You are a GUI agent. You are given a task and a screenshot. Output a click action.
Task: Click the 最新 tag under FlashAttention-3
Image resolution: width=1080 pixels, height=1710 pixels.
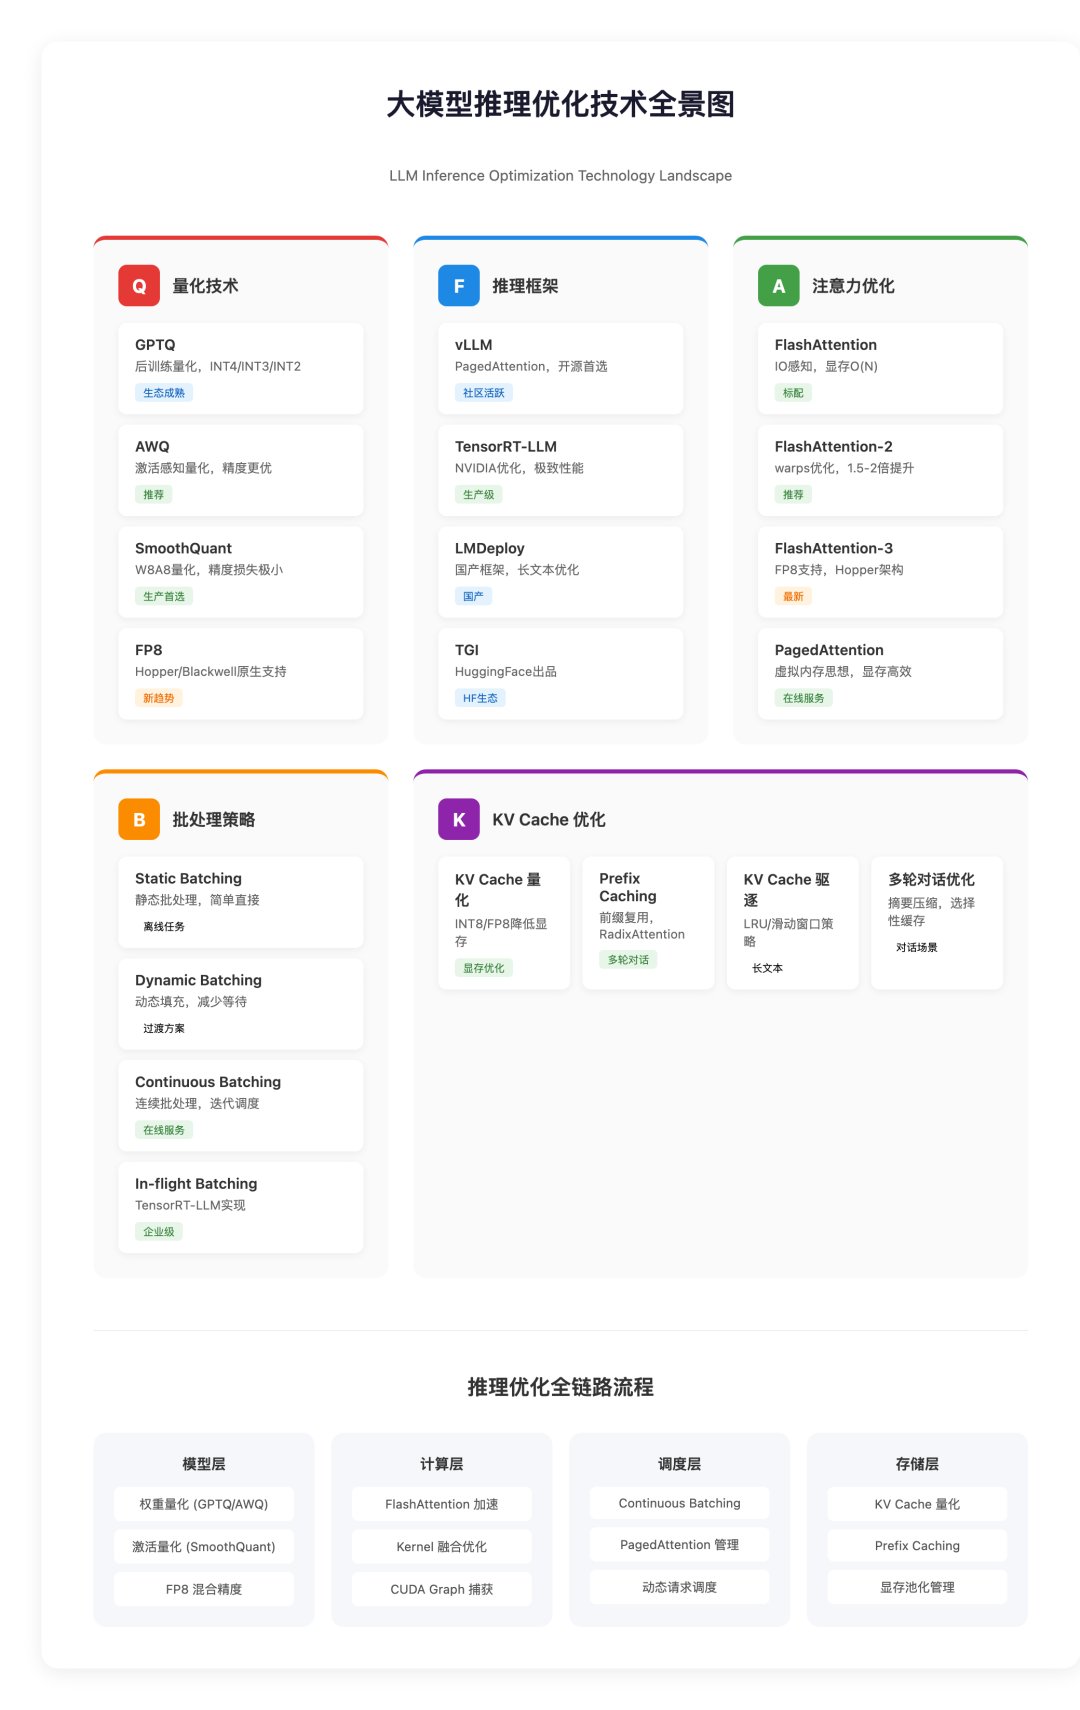pos(793,597)
